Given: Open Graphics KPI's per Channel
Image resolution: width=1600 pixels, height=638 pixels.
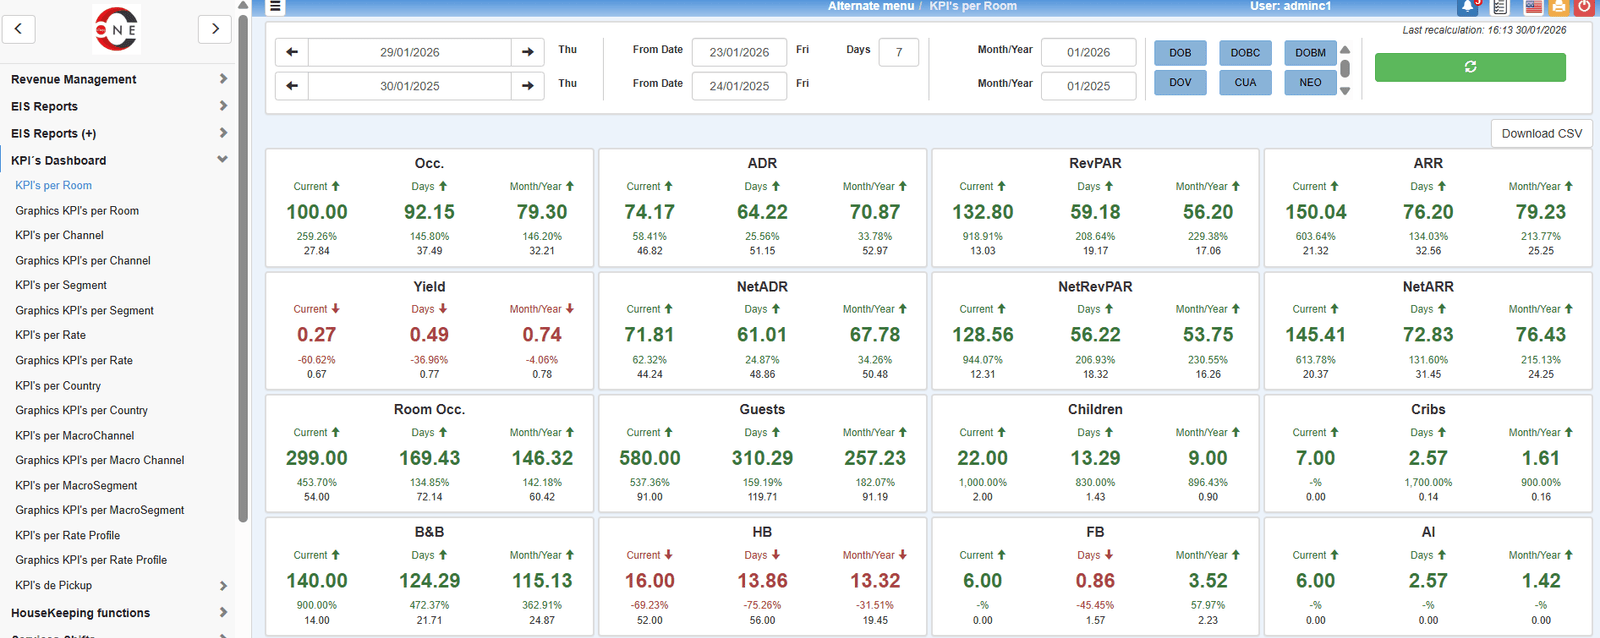Looking at the screenshot, I should pyautogui.click(x=83, y=261).
